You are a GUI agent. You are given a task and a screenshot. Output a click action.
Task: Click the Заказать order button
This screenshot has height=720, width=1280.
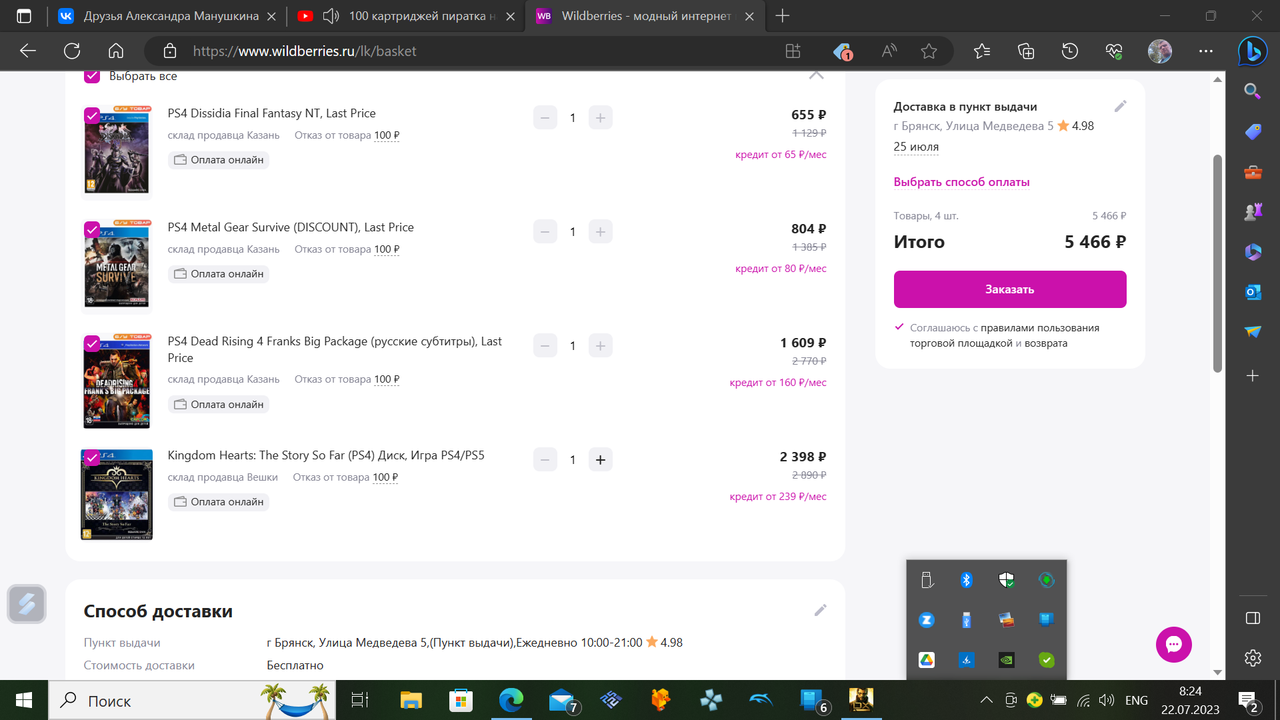[x=1010, y=289]
